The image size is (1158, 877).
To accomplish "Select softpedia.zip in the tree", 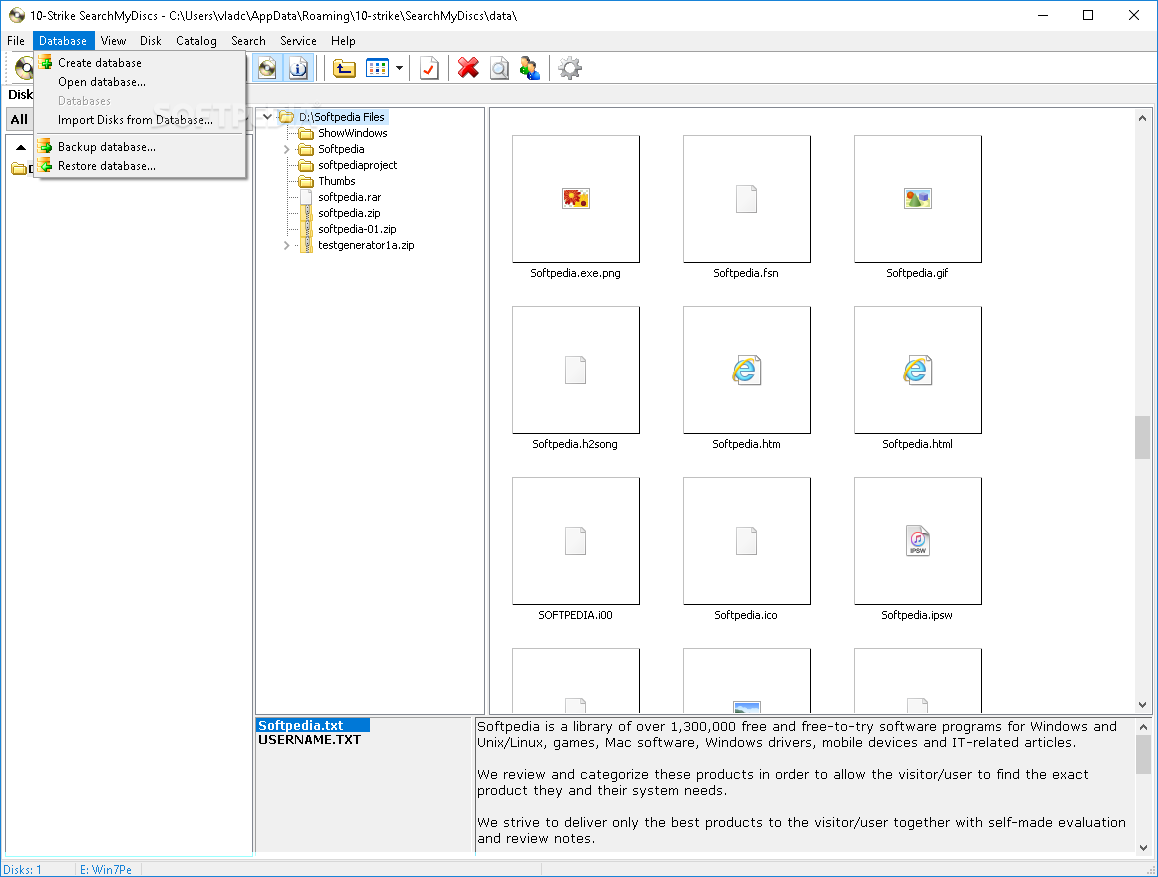I will pos(349,213).
